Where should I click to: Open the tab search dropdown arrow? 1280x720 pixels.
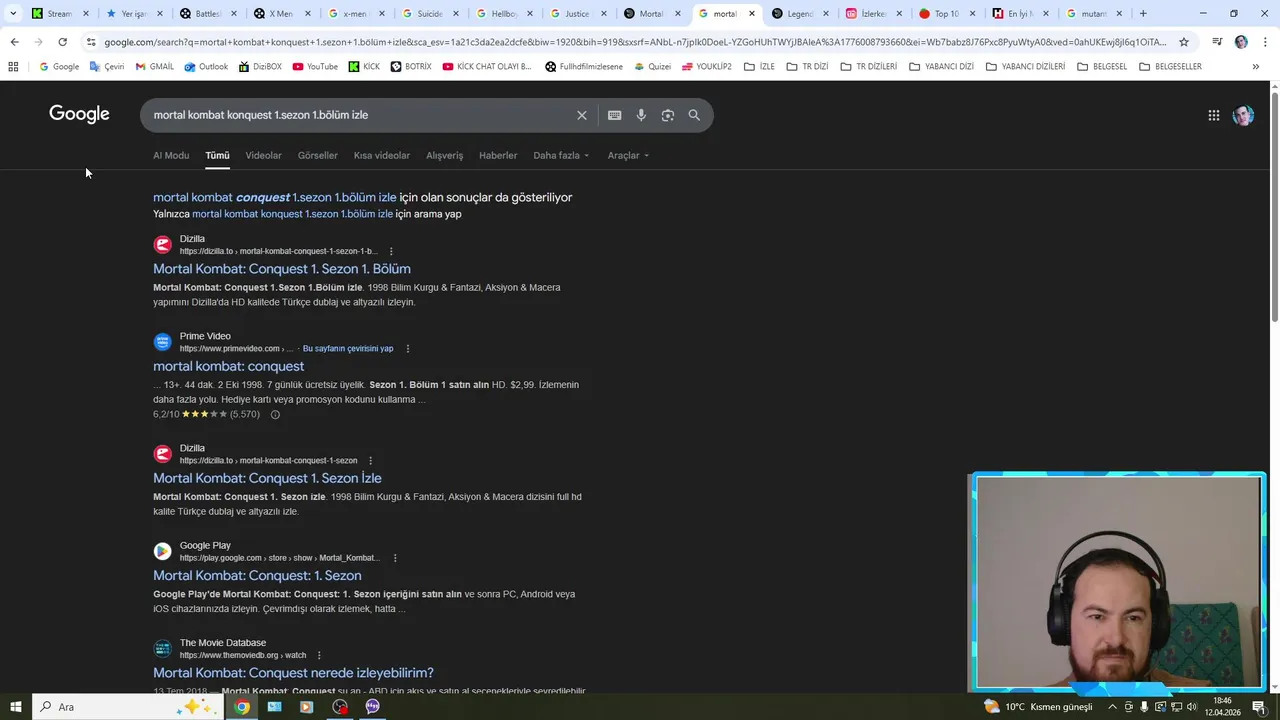13,14
